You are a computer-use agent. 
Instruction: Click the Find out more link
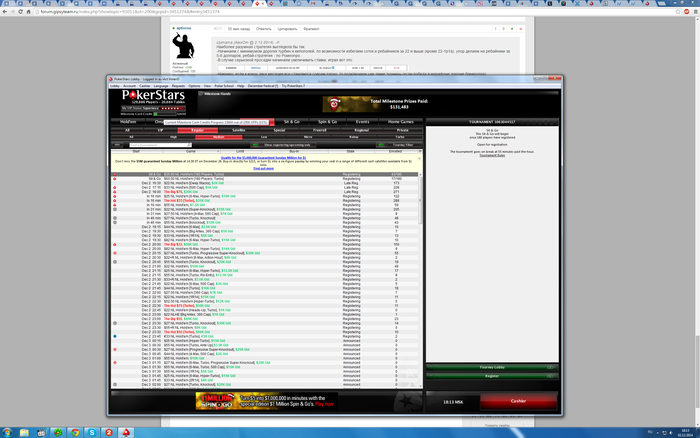point(263,168)
